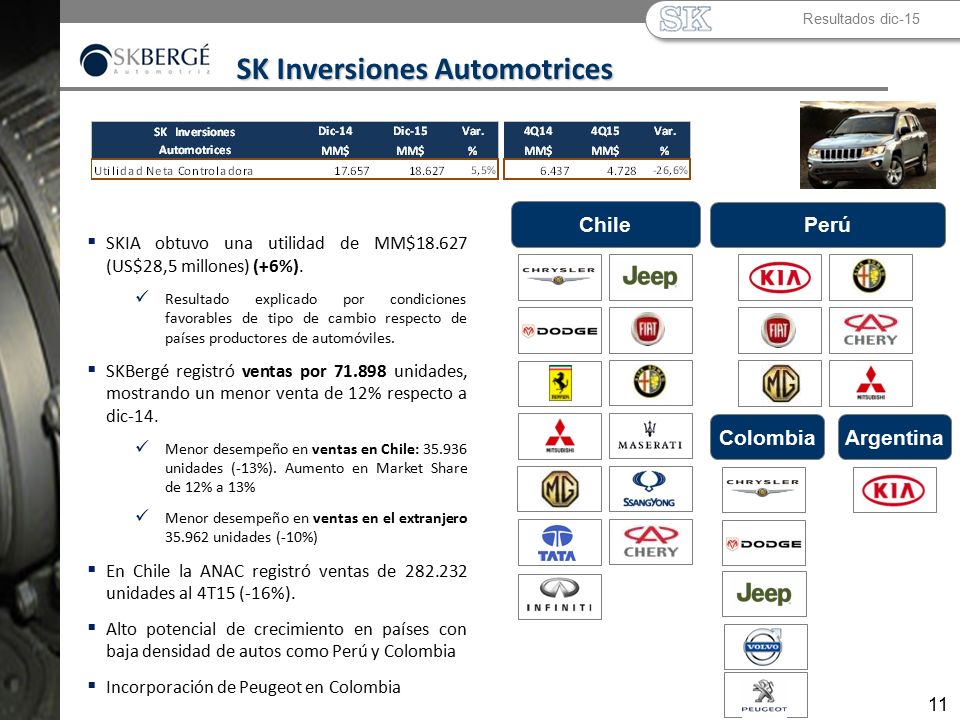
Task: Click sub-bullet 'ventas en el extranjero'
Action: click(316, 527)
